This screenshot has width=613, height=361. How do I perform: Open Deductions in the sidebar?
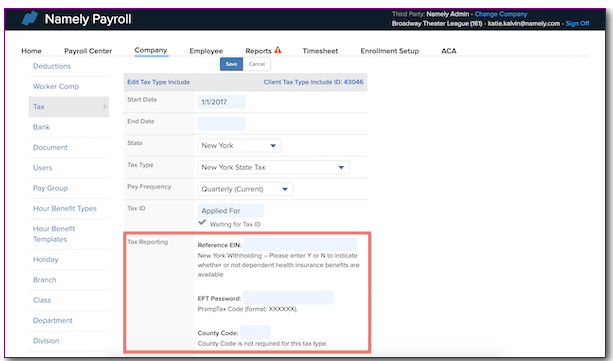click(x=52, y=66)
